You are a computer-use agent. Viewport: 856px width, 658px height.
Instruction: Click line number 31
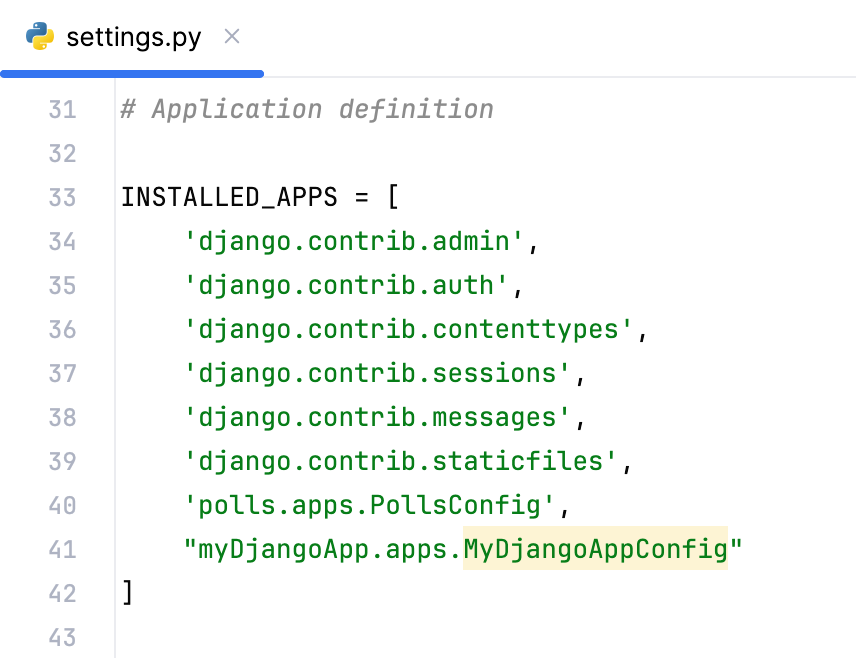pos(62,108)
